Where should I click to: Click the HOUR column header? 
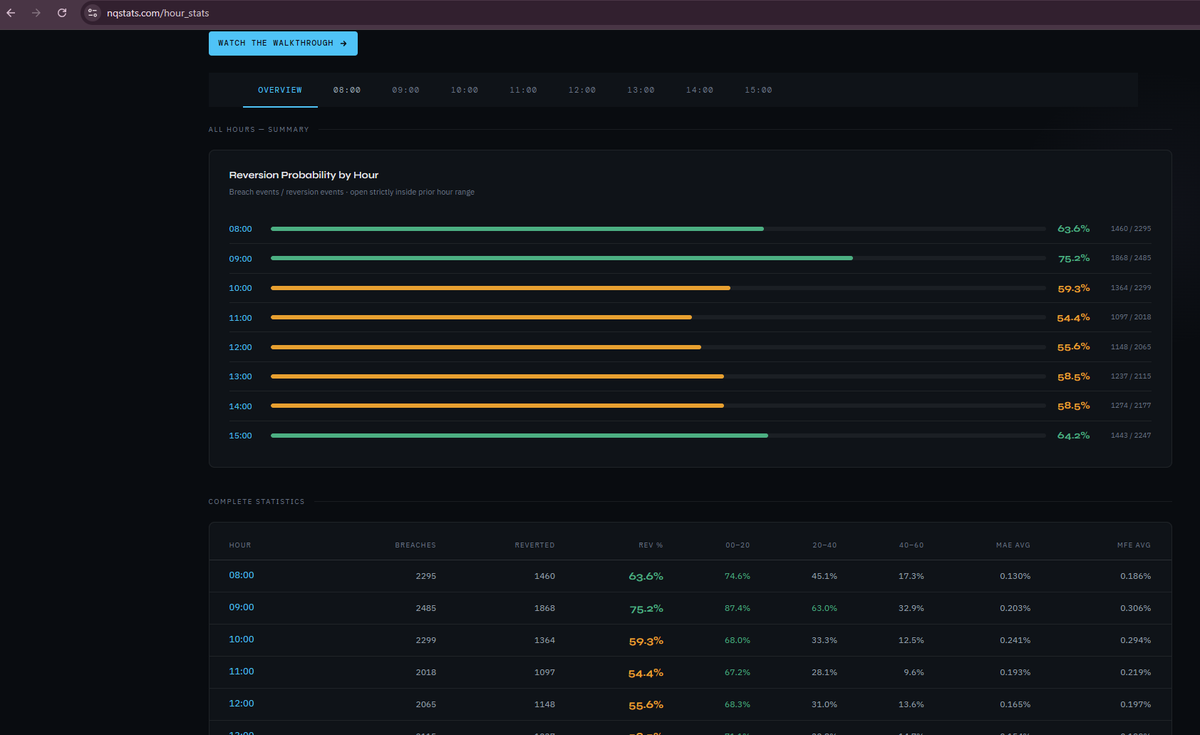click(x=240, y=545)
